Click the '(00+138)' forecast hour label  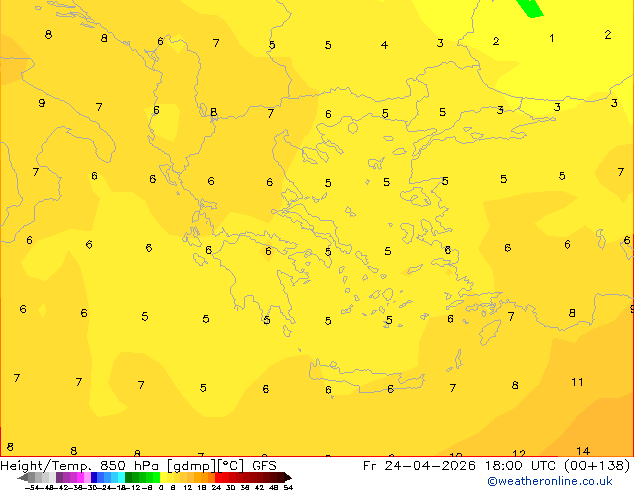[x=598, y=466]
